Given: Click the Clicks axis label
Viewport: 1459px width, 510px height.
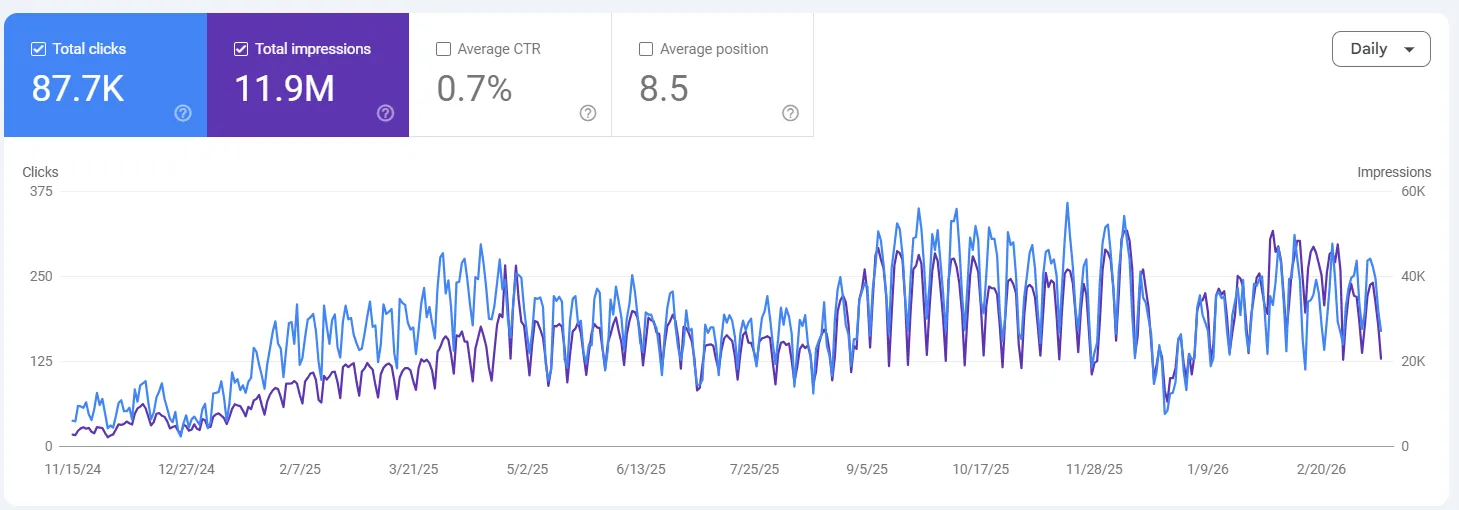Looking at the screenshot, I should [41, 172].
